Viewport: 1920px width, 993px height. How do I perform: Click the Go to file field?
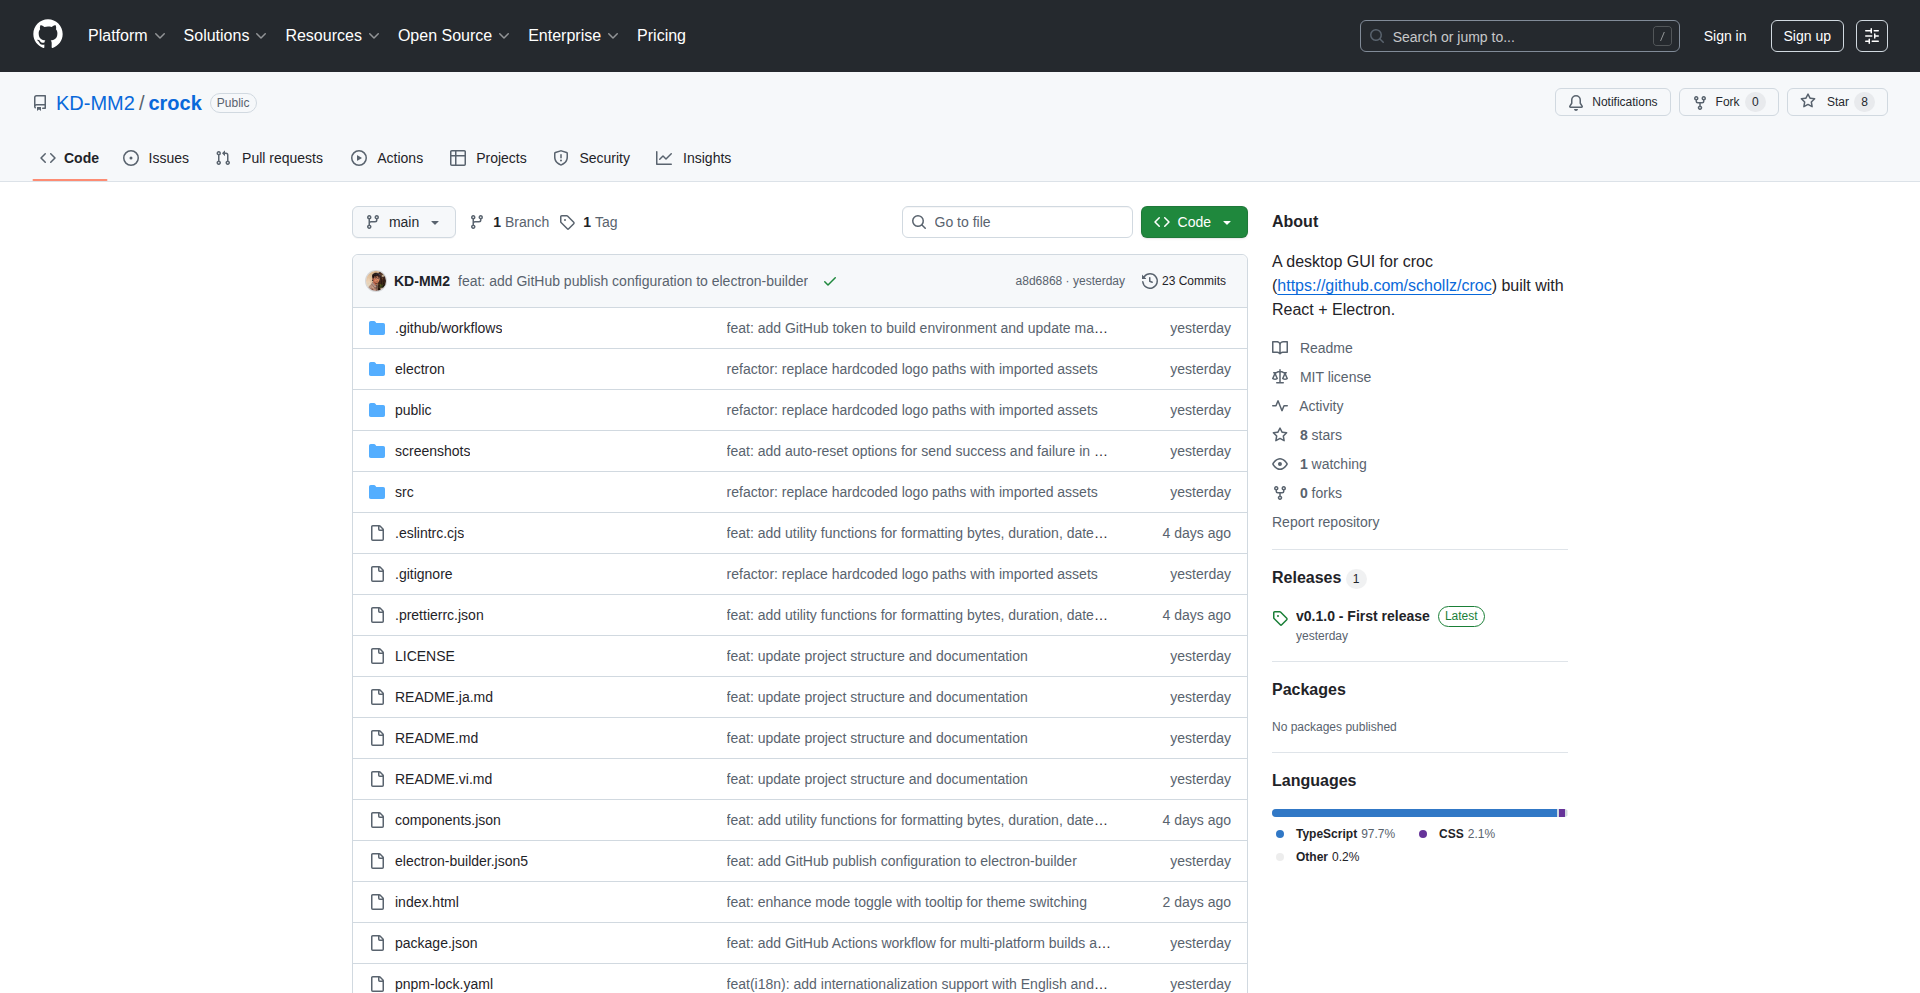pyautogui.click(x=1016, y=222)
